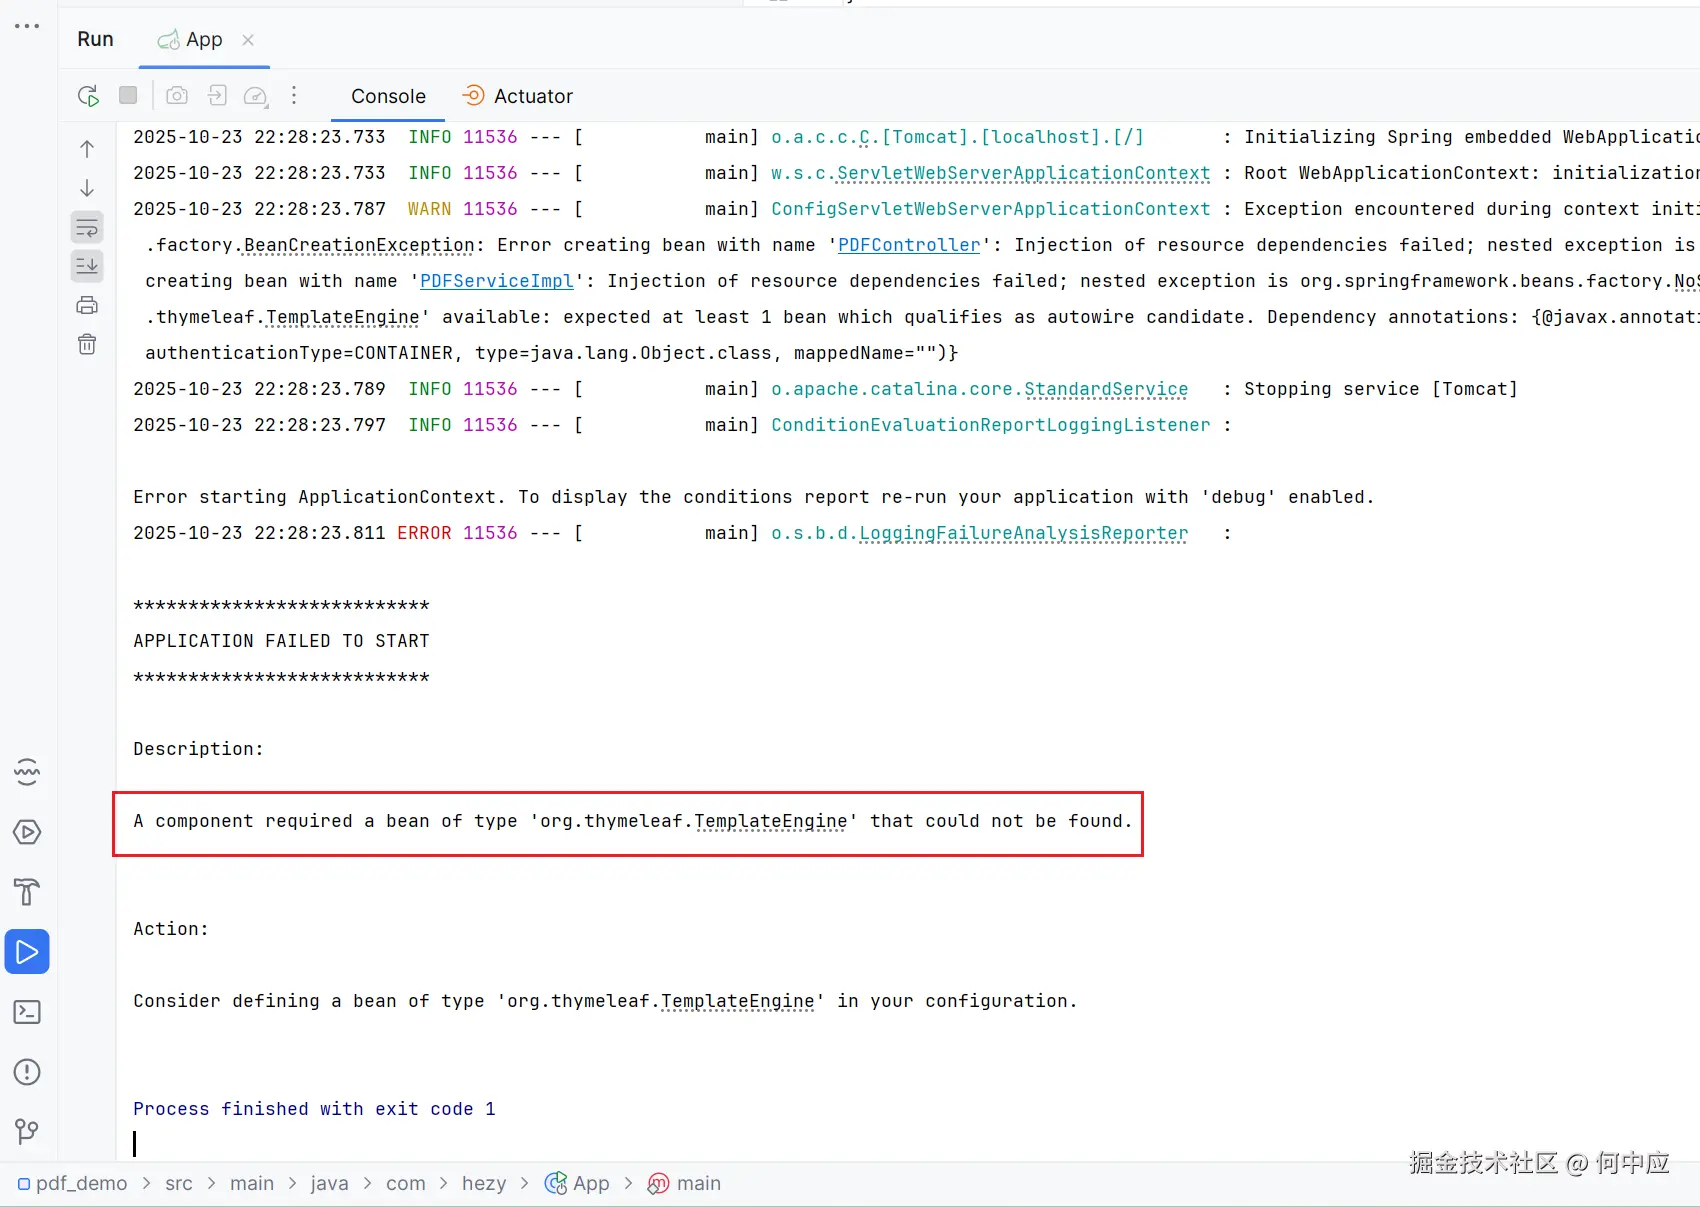Clear console with the trash icon
Image resolution: width=1700 pixels, height=1207 pixels.
pos(87,344)
